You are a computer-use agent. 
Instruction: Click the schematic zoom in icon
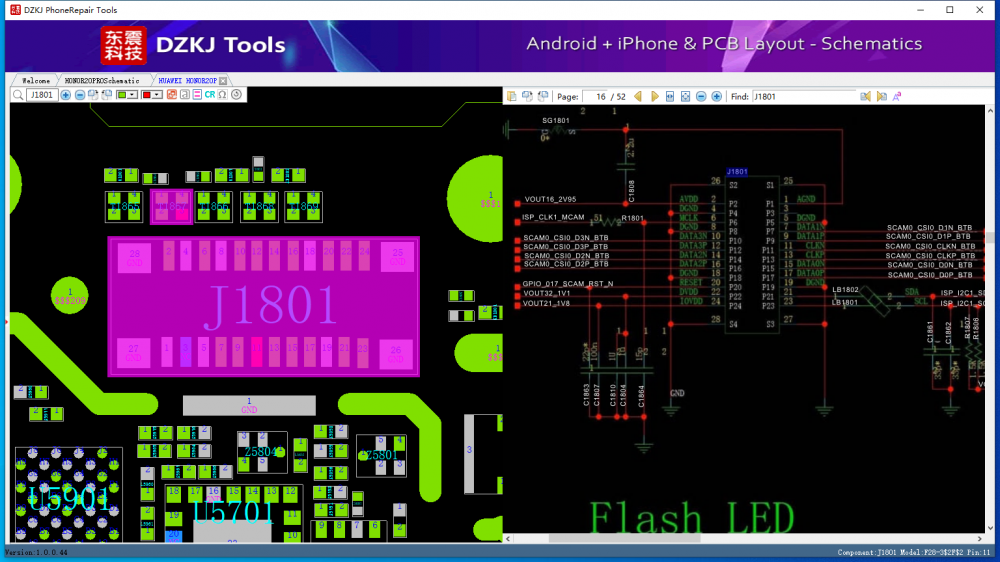pos(716,96)
